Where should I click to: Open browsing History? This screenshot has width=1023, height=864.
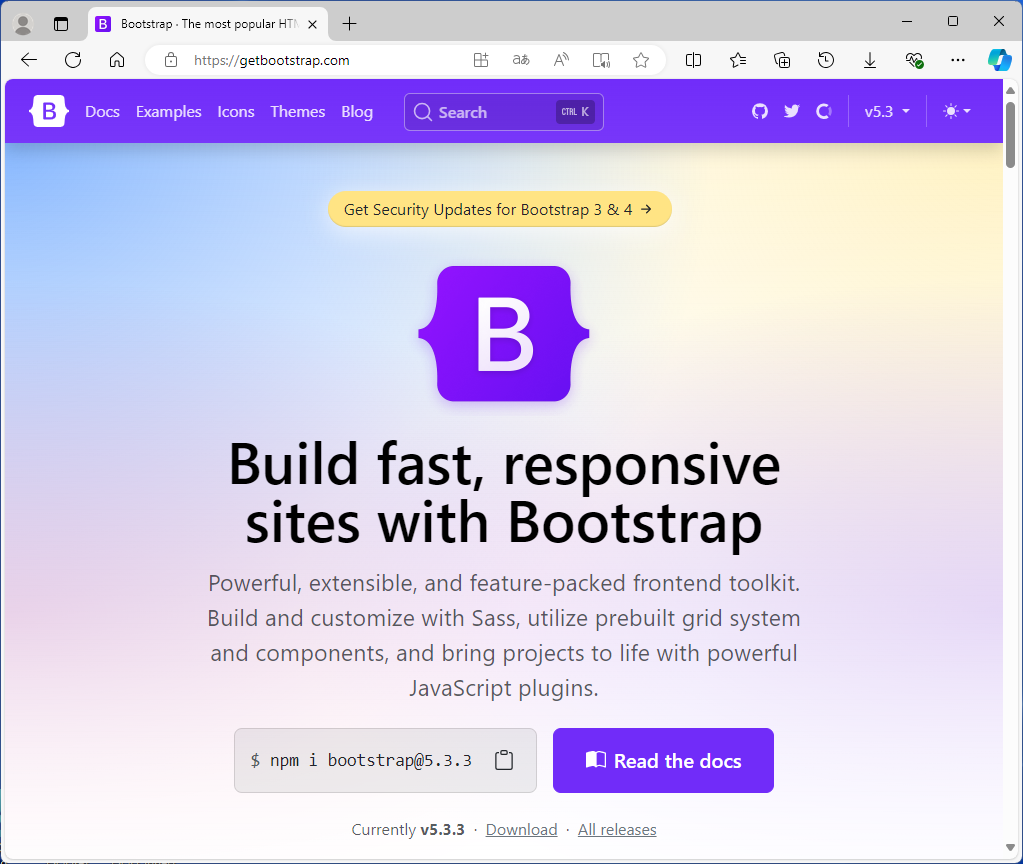pyautogui.click(x=826, y=60)
